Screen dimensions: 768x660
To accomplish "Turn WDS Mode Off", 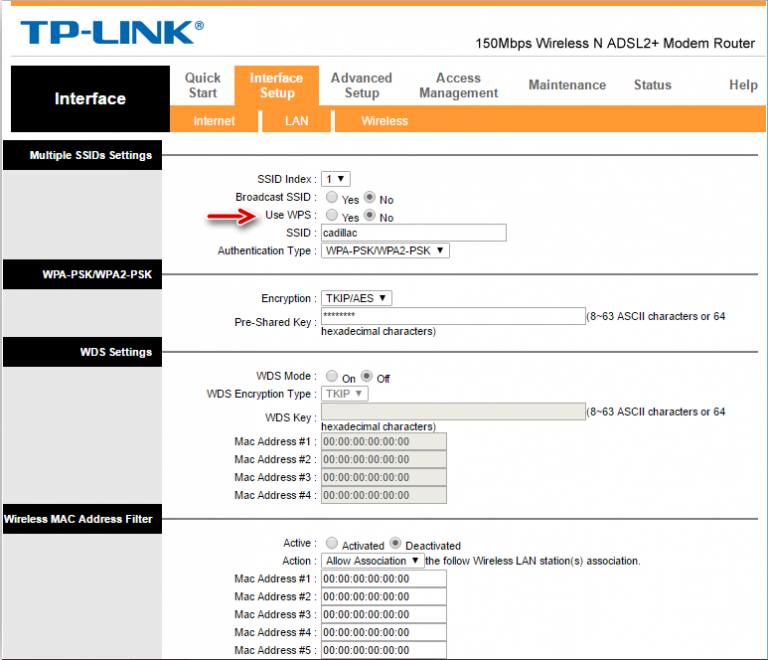I will pyautogui.click(x=367, y=376).
